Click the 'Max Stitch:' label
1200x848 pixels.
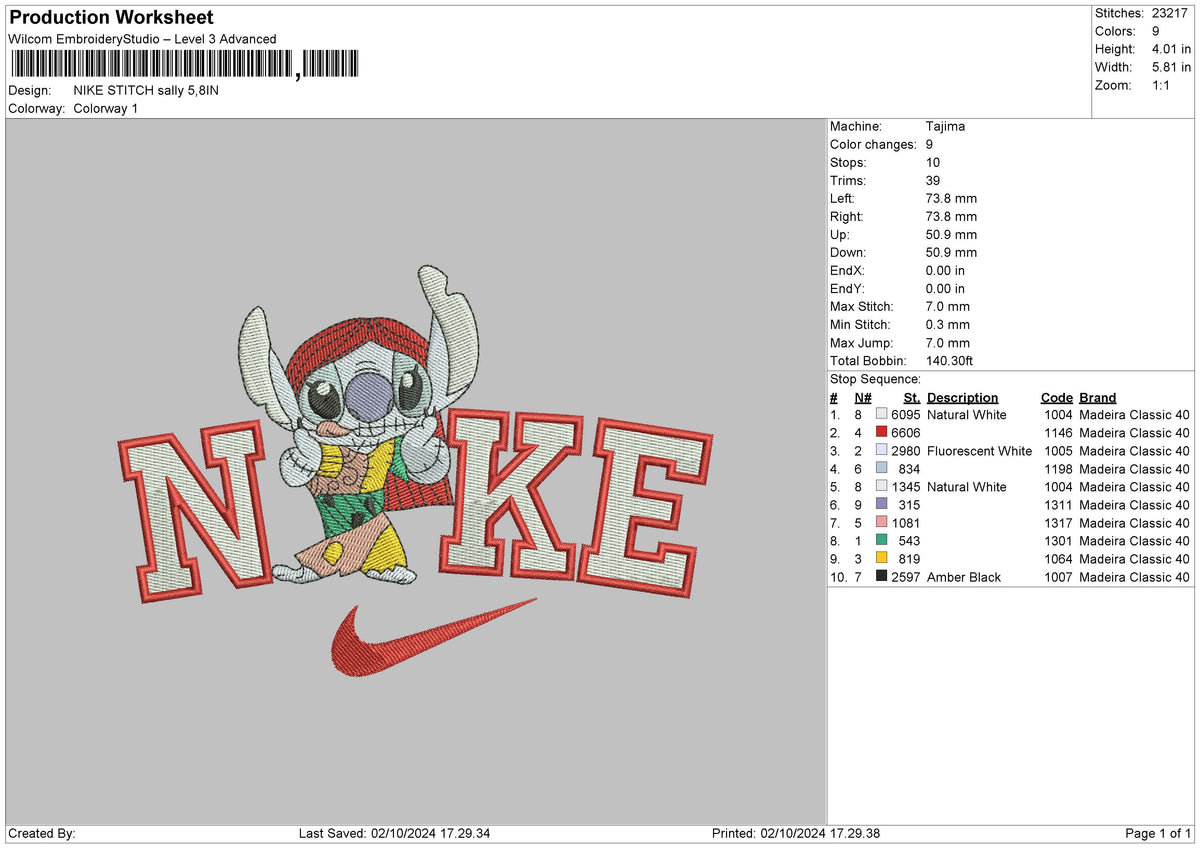click(x=864, y=307)
